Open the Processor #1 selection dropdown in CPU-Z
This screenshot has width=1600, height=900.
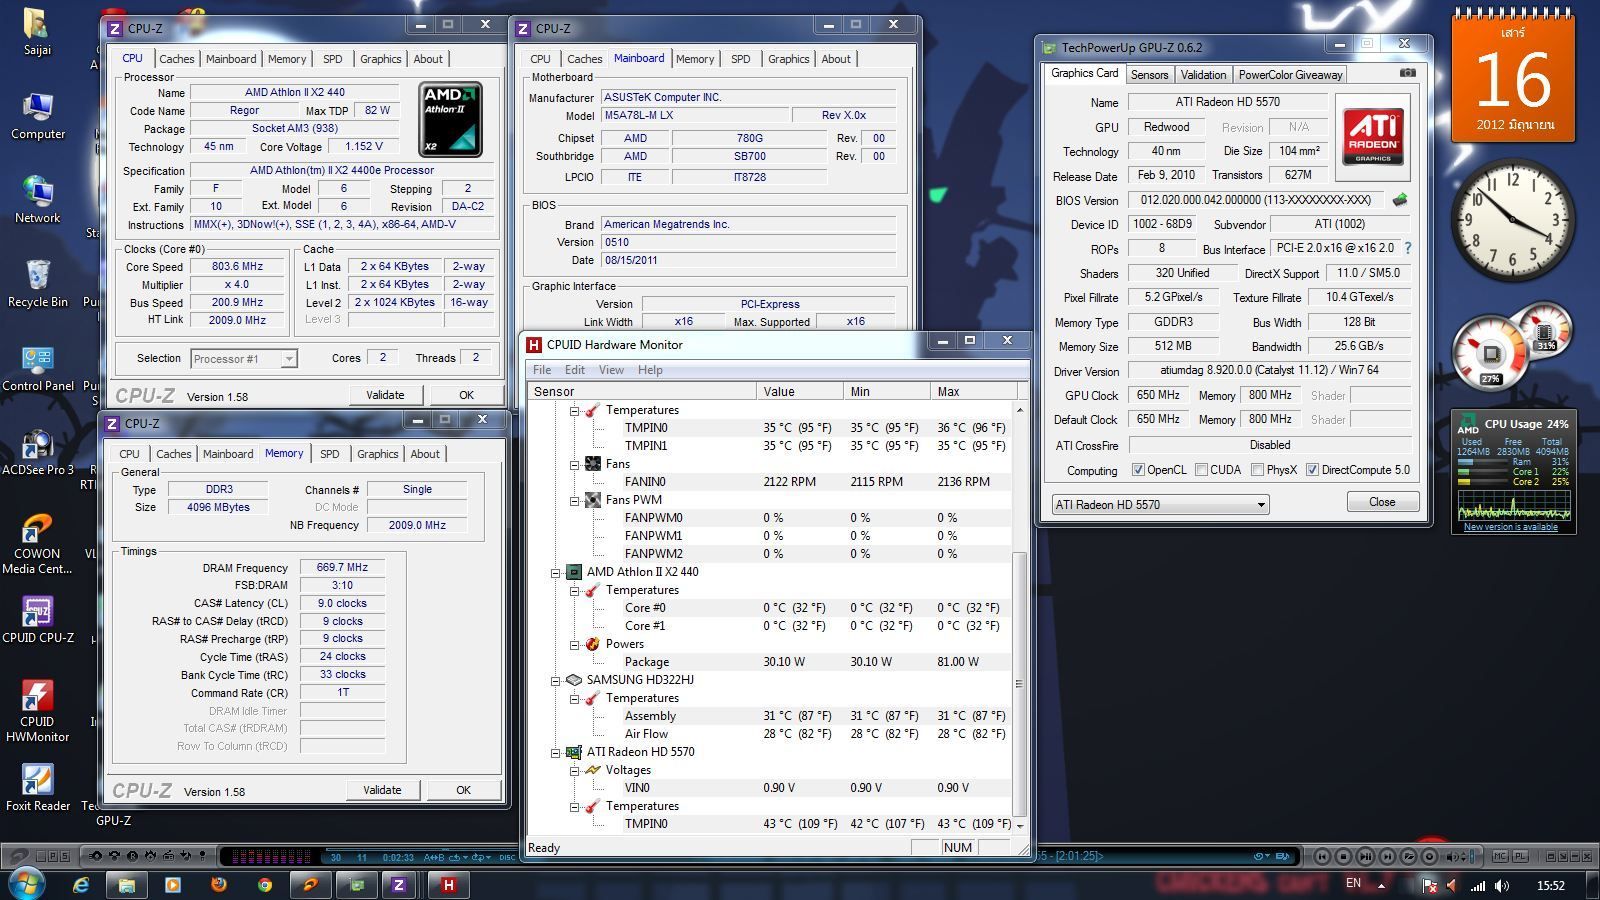244,358
